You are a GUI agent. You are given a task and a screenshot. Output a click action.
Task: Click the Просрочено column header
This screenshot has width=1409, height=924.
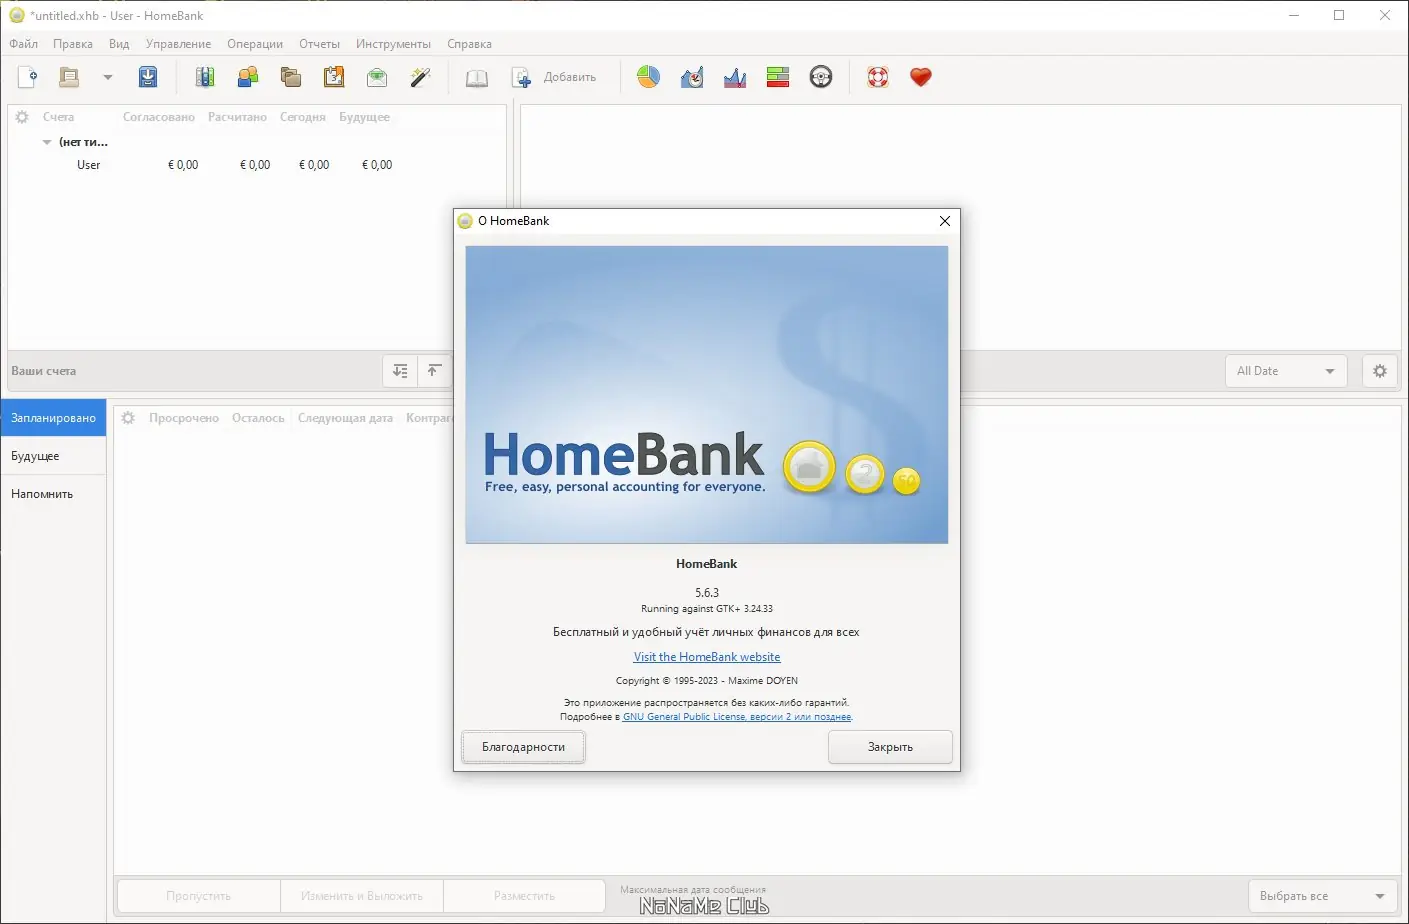[184, 418]
